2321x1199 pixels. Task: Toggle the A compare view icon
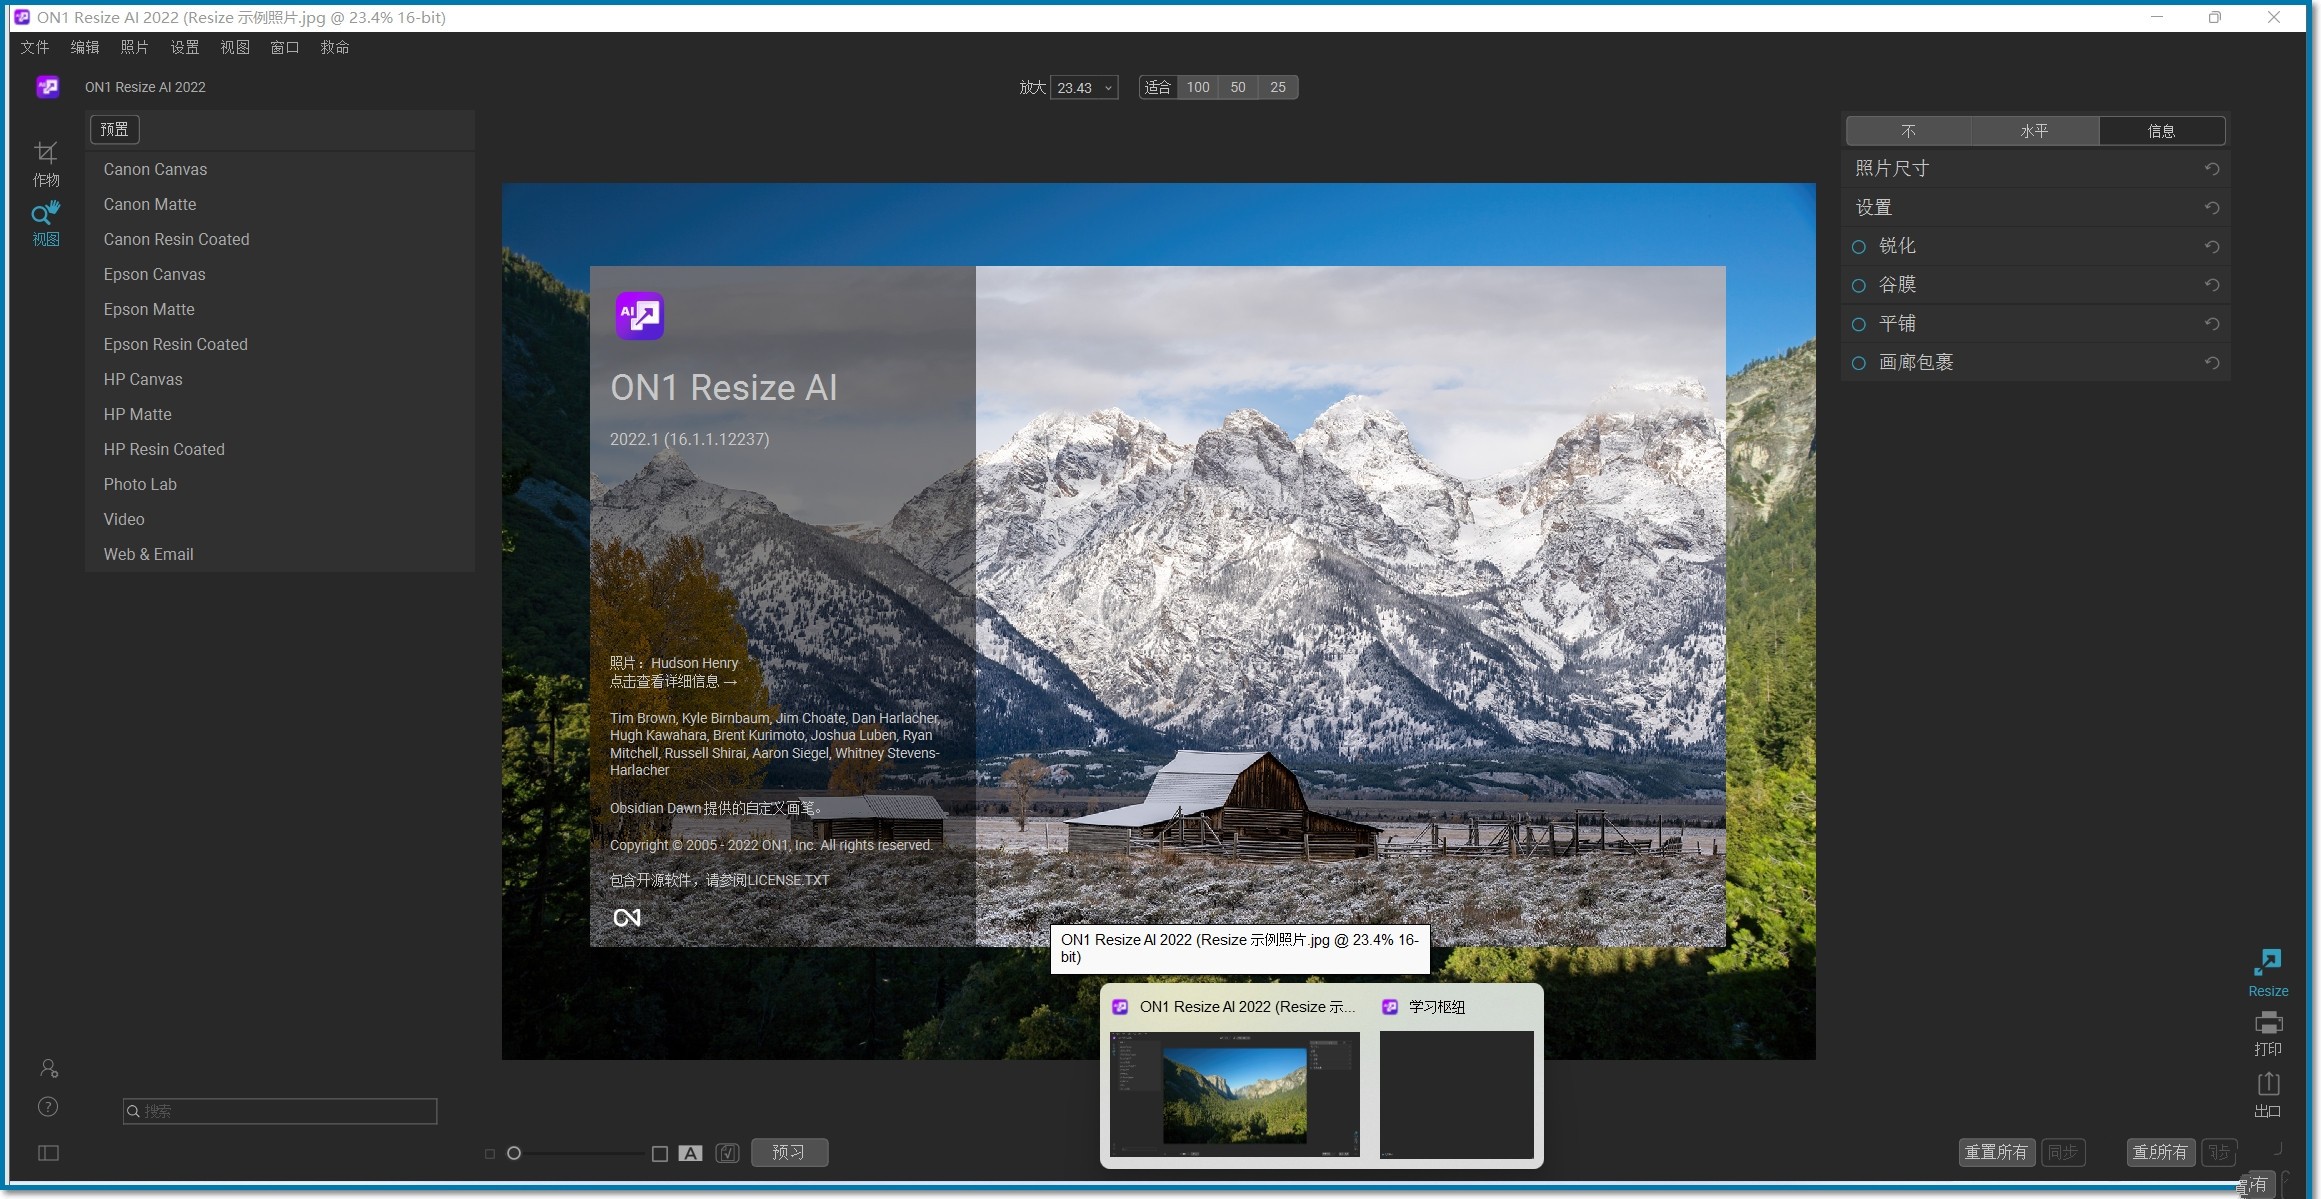690,1153
